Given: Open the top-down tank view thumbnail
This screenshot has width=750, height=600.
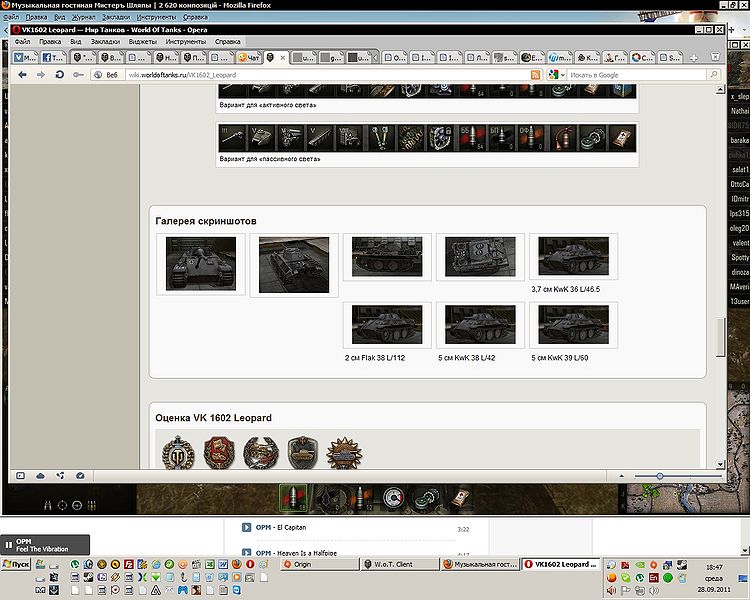Looking at the screenshot, I should pyautogui.click(x=480, y=256).
